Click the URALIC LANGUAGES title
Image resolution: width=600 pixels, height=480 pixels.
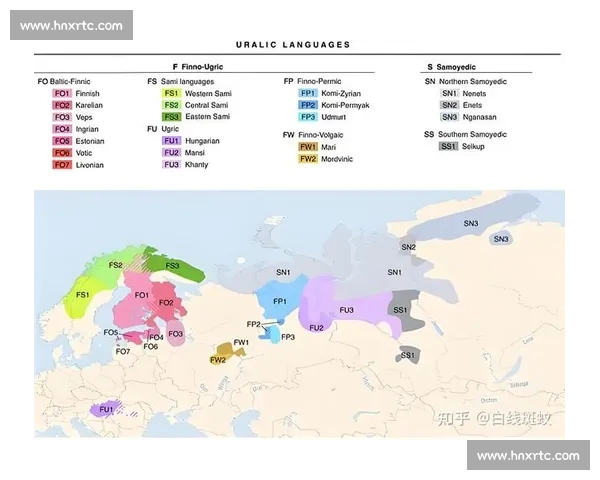point(293,45)
